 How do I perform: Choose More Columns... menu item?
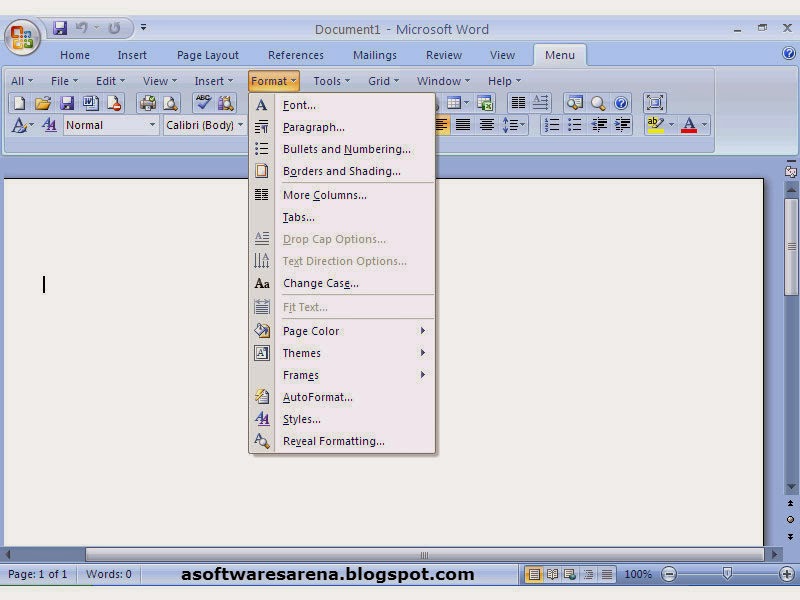[x=342, y=195]
